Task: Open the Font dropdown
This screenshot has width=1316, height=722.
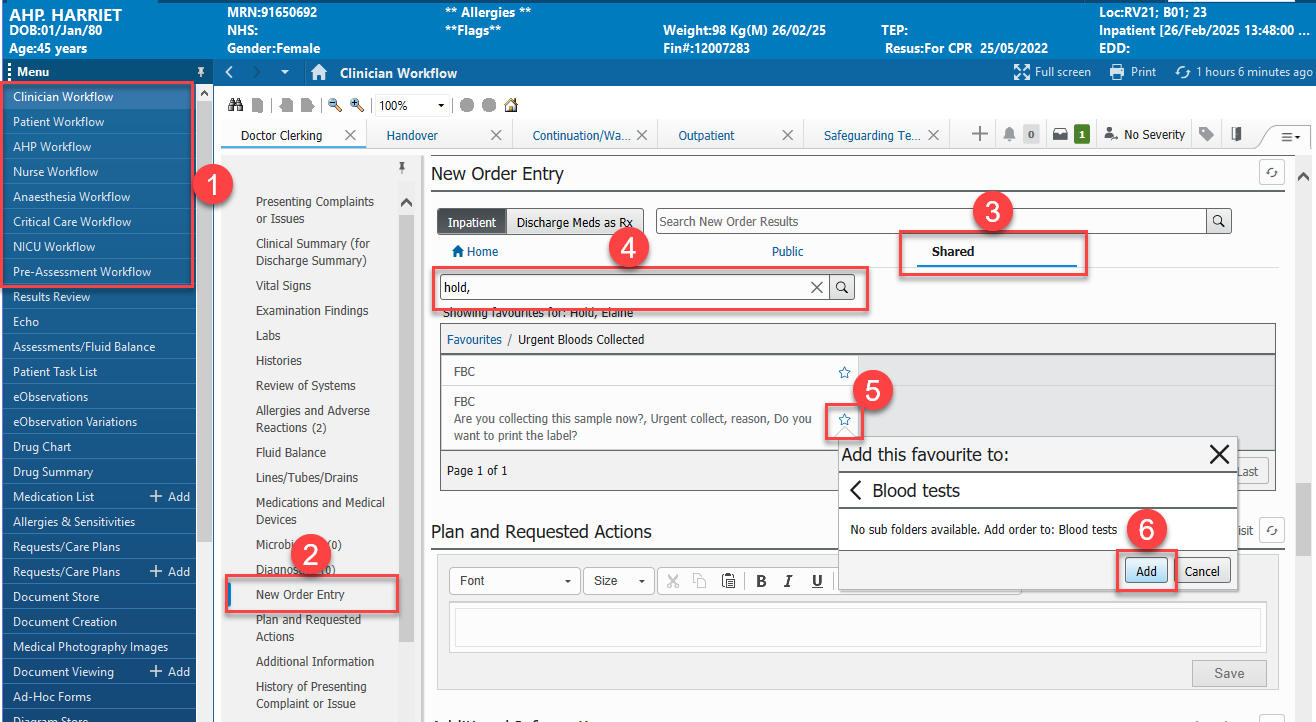Action: click(515, 581)
